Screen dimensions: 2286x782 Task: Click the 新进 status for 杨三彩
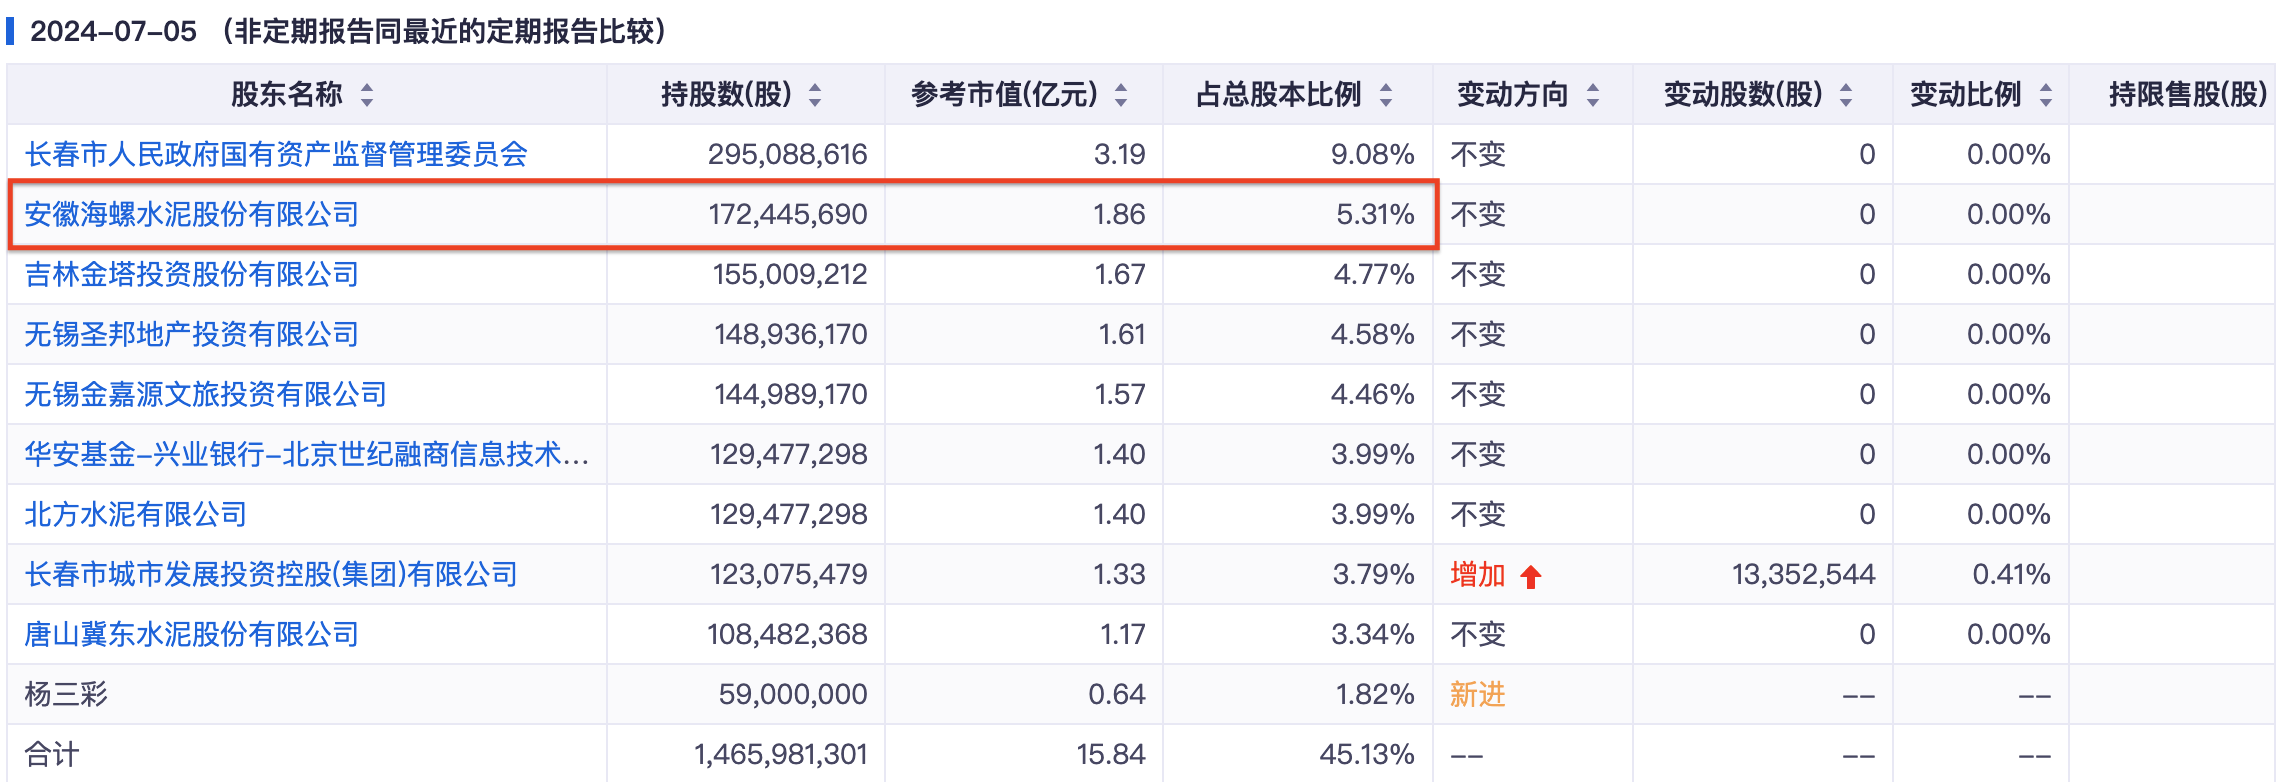click(x=1477, y=695)
